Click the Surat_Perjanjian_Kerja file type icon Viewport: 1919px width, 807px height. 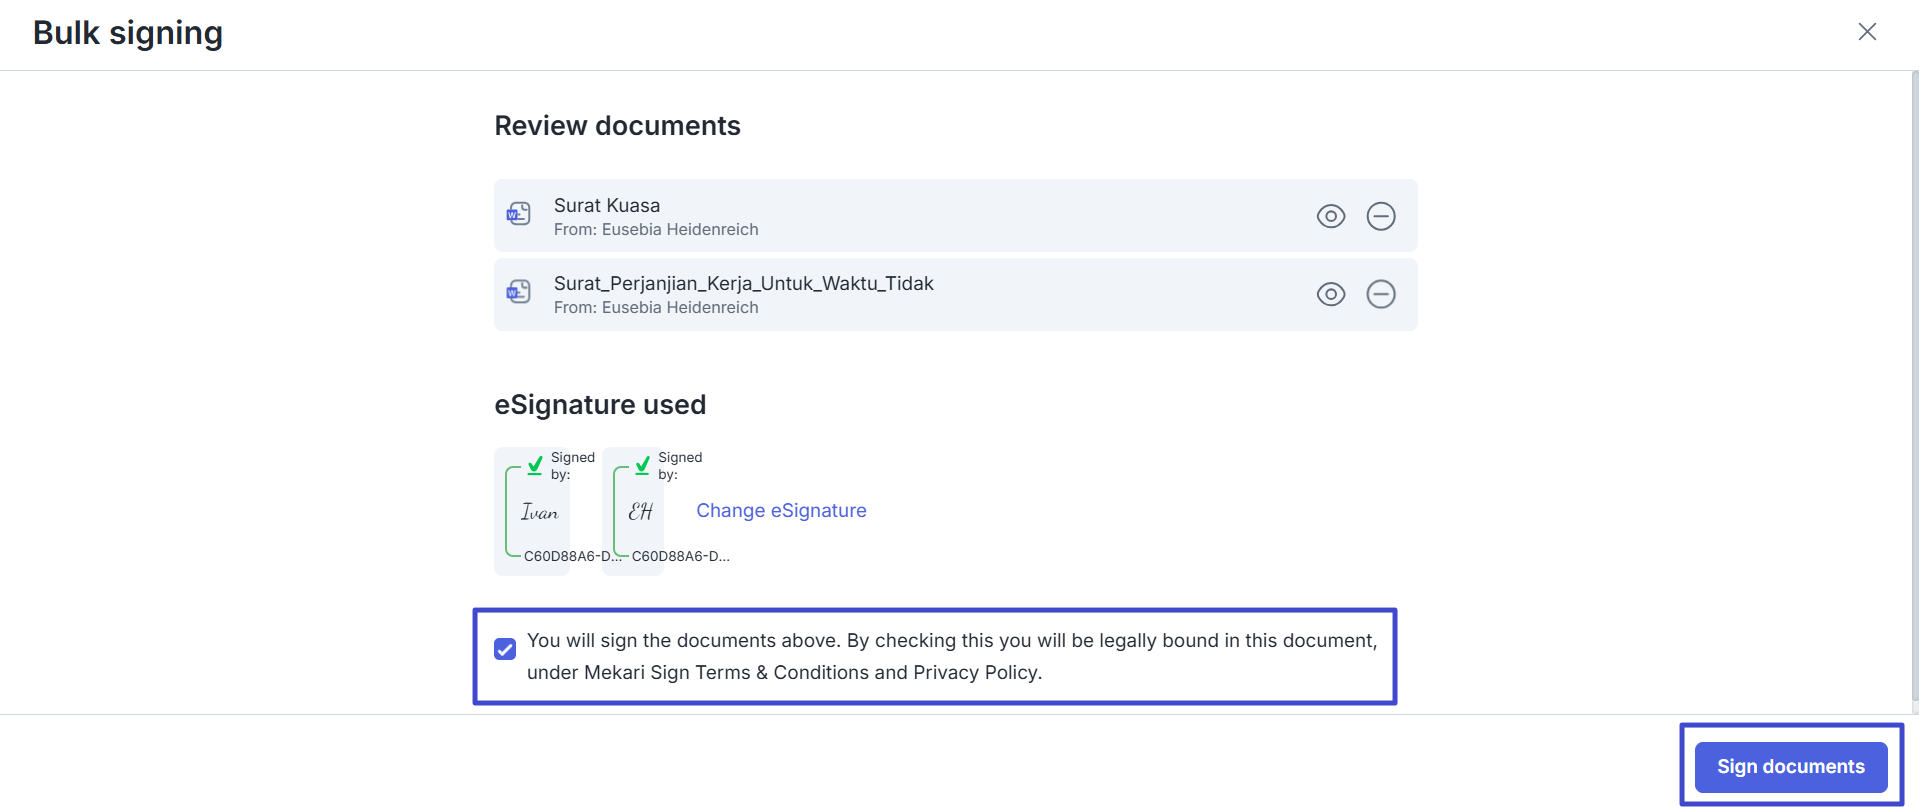(518, 292)
